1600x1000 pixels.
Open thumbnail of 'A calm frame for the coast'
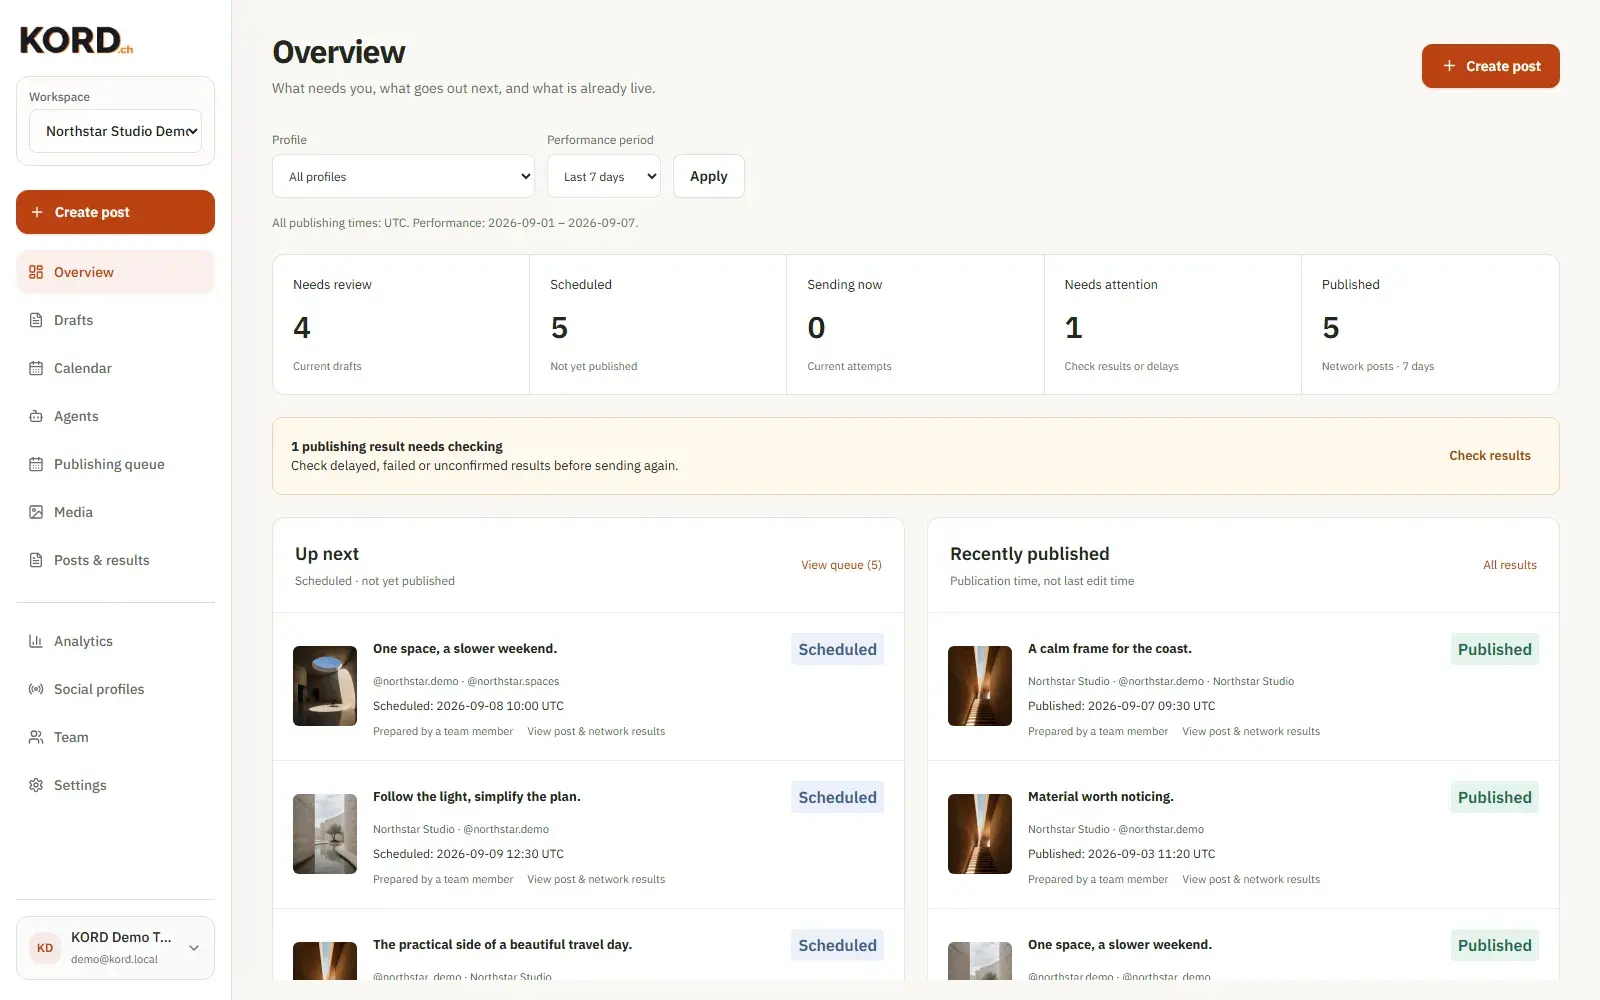(980, 686)
